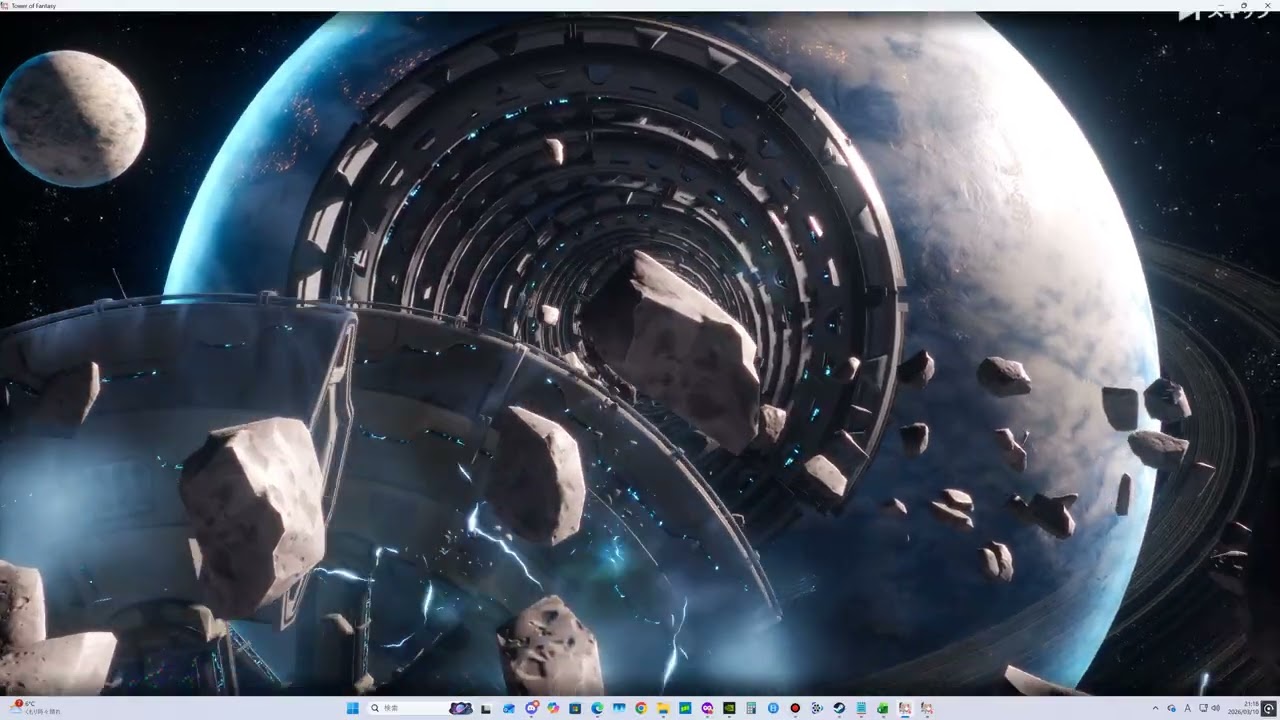Click the blue round taskbar icon beside Calculator

[x=773, y=708]
